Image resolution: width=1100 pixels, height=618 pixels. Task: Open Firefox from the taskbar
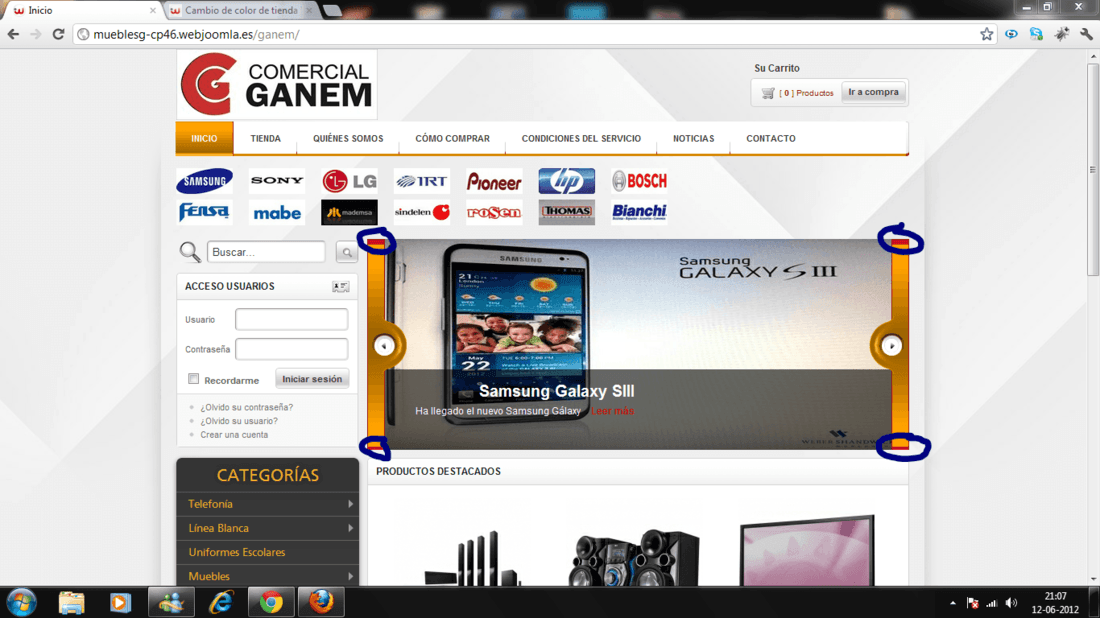click(x=321, y=602)
